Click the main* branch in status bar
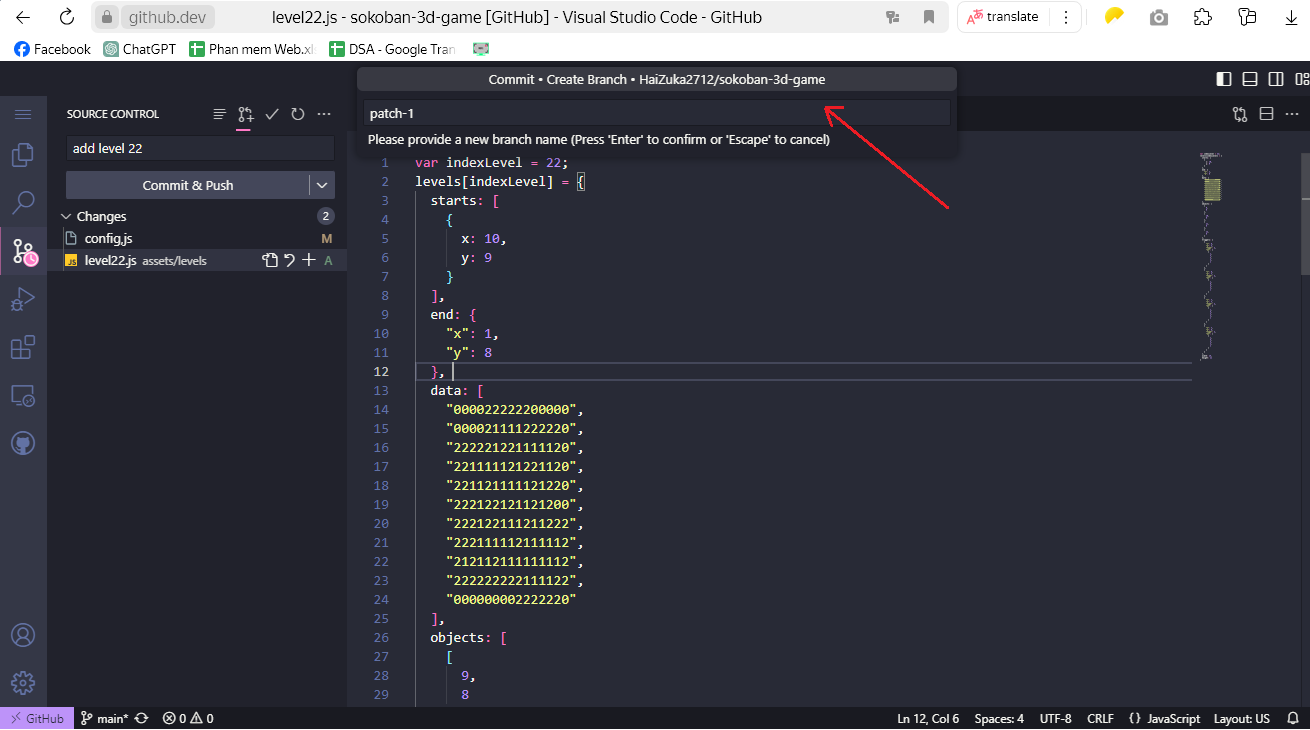The image size is (1310, 730). click(x=104, y=718)
